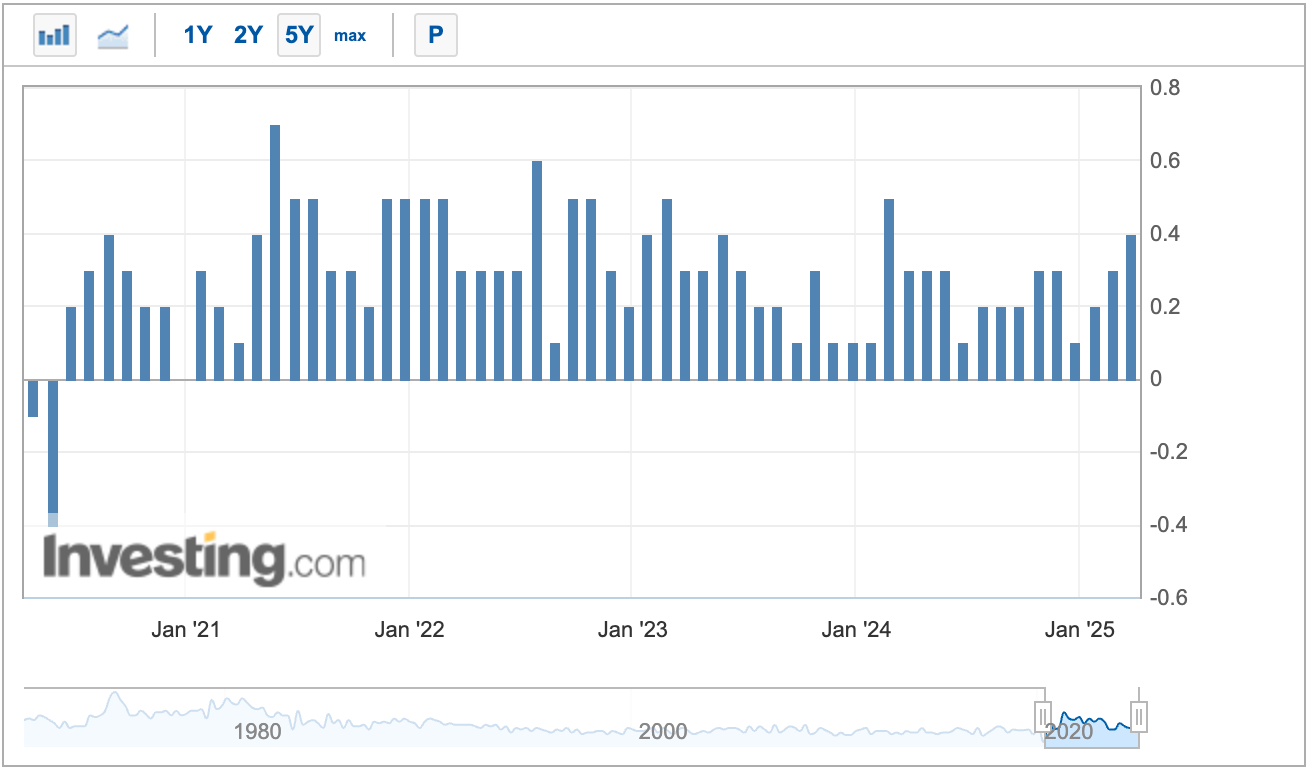Screen dimensions: 1310x772
Task: Click the Jan '21 axis label
Action: point(185,629)
